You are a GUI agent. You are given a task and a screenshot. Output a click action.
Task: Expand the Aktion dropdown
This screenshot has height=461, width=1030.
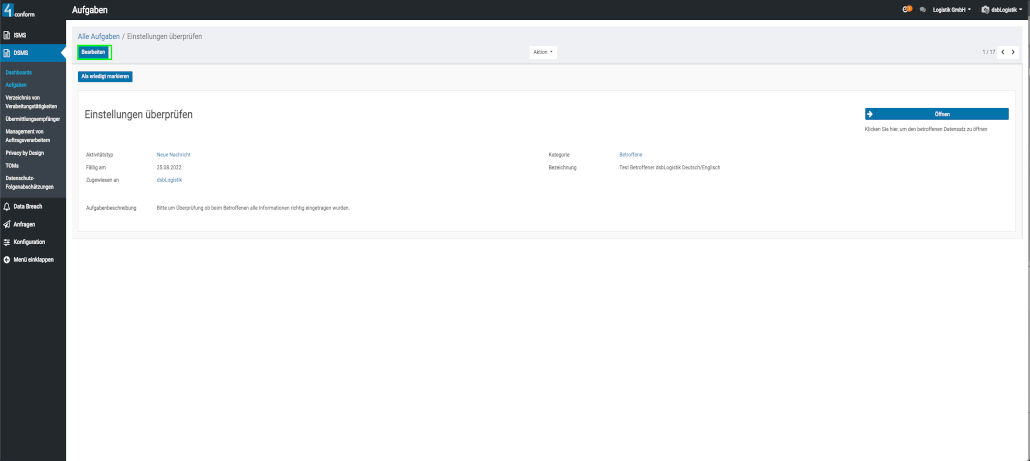point(543,52)
